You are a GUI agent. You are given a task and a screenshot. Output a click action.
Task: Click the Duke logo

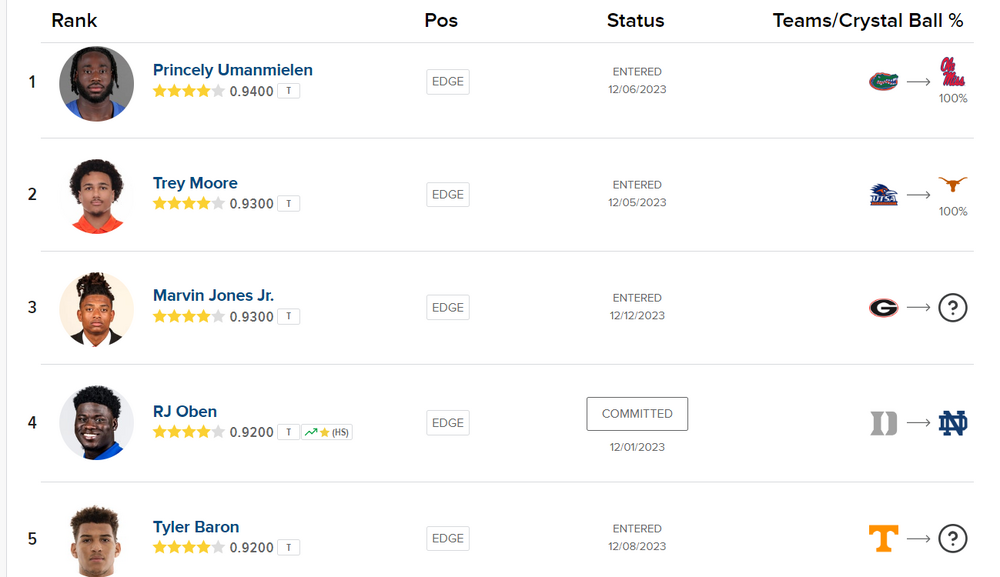pos(883,423)
